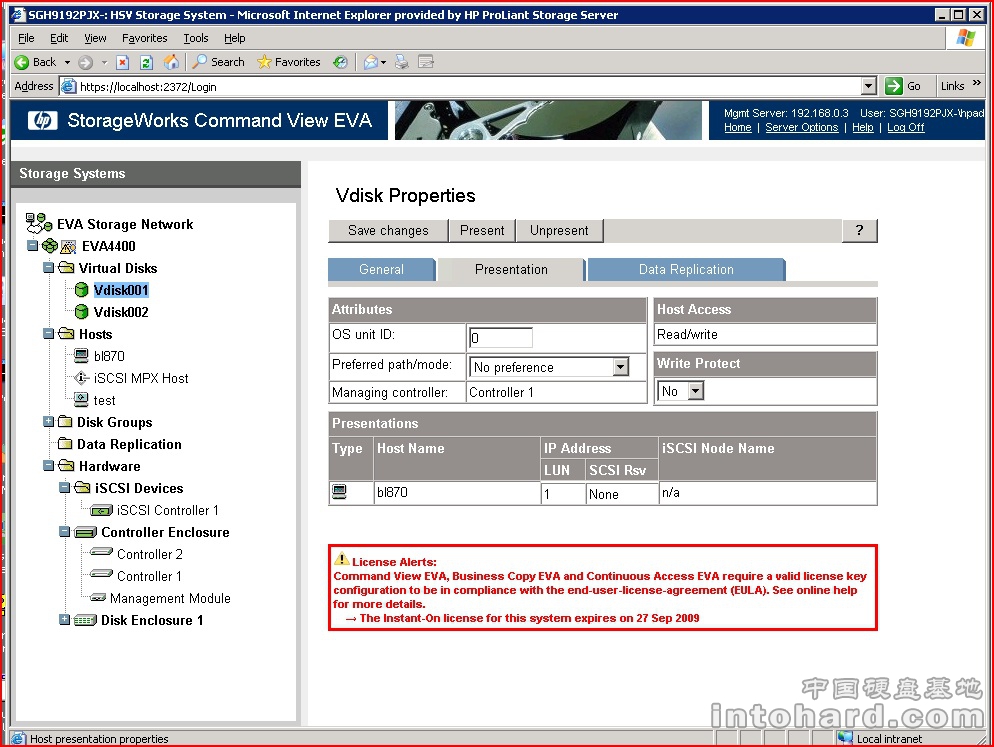Click the Stop page loading icon
The width and height of the screenshot is (994, 747).
tap(123, 62)
